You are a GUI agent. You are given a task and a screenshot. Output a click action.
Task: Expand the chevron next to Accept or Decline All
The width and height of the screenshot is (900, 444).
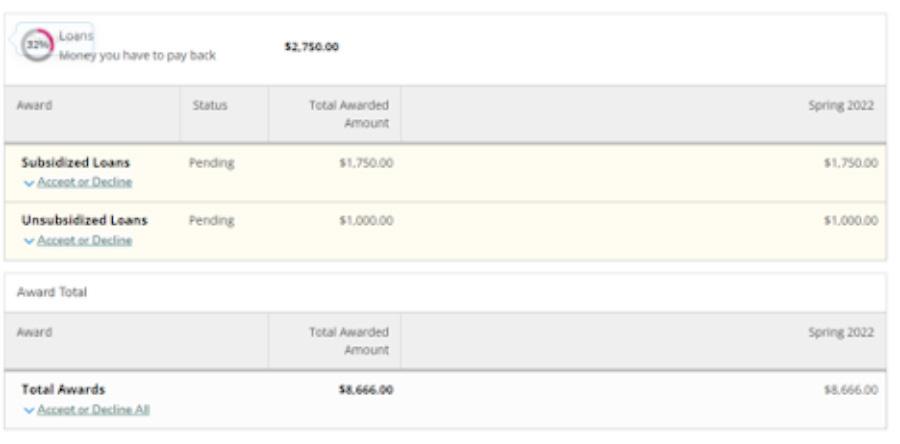[x=28, y=409]
